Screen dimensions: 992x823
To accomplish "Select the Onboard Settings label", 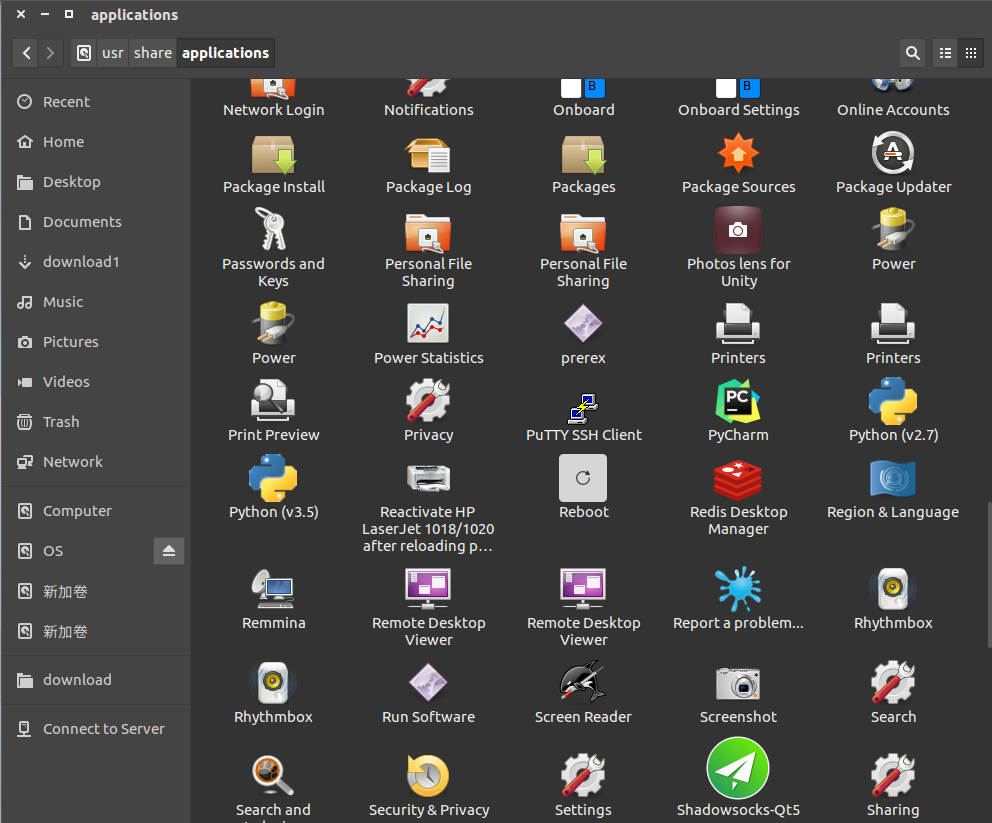I will pyautogui.click(x=738, y=110).
